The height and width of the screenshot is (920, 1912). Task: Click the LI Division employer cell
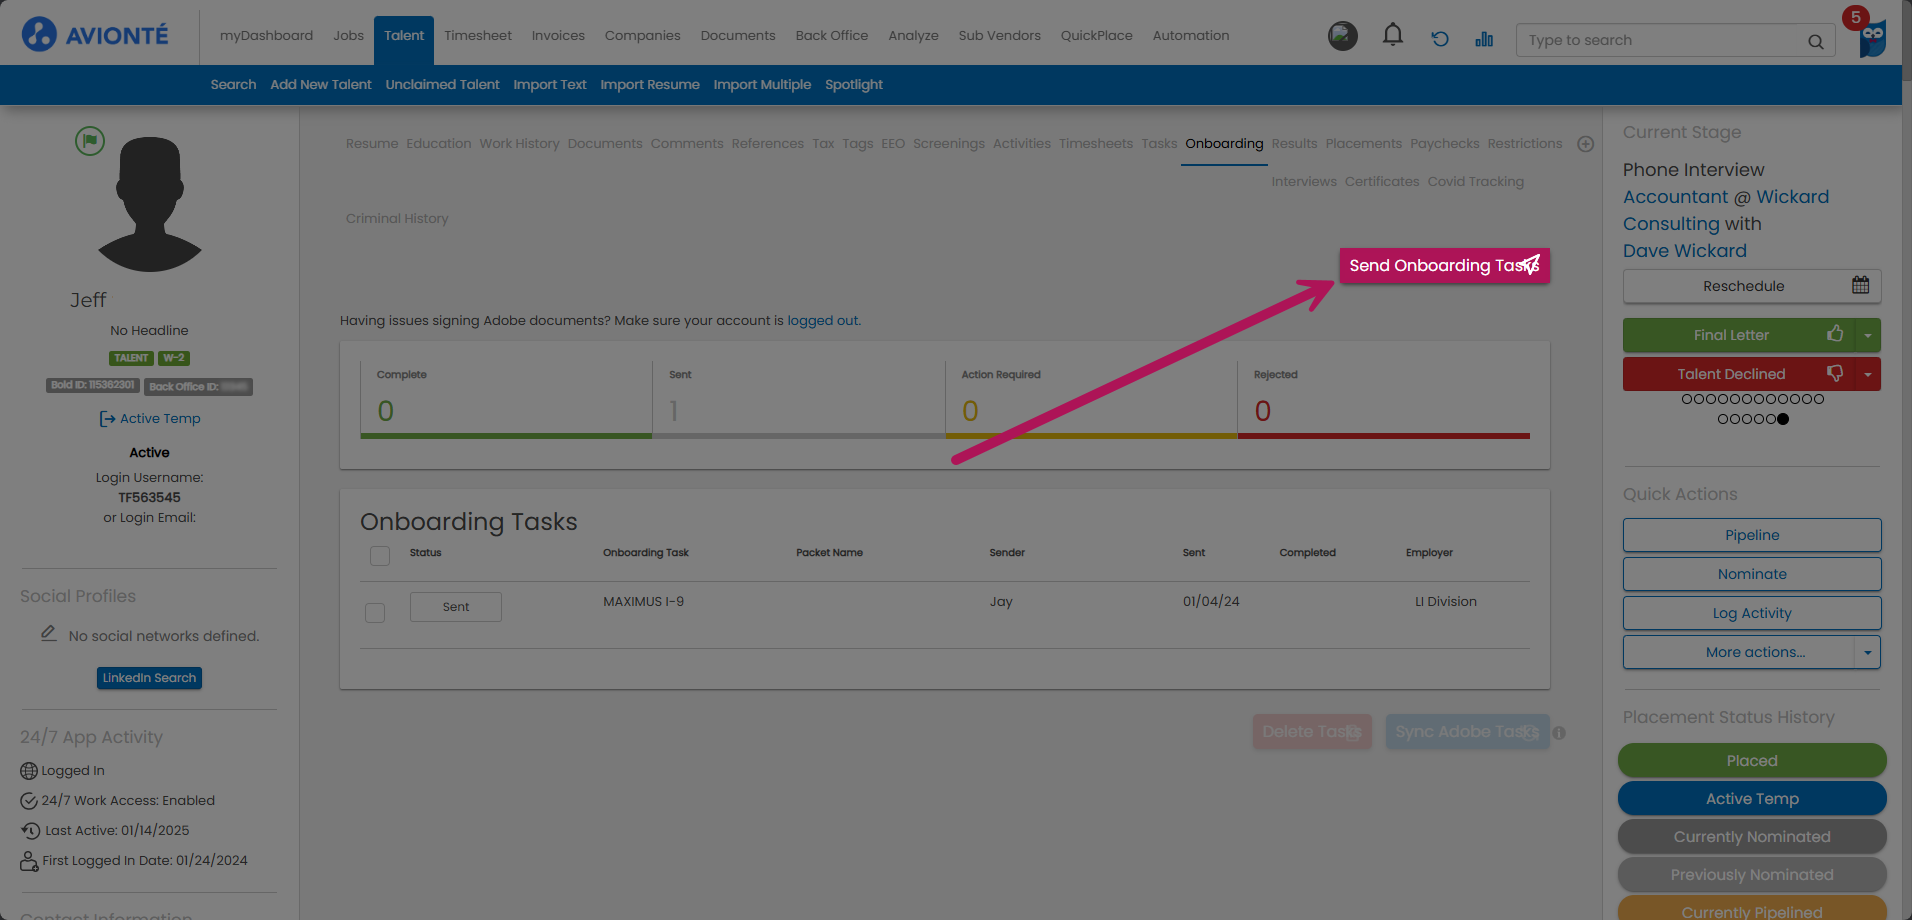point(1446,602)
